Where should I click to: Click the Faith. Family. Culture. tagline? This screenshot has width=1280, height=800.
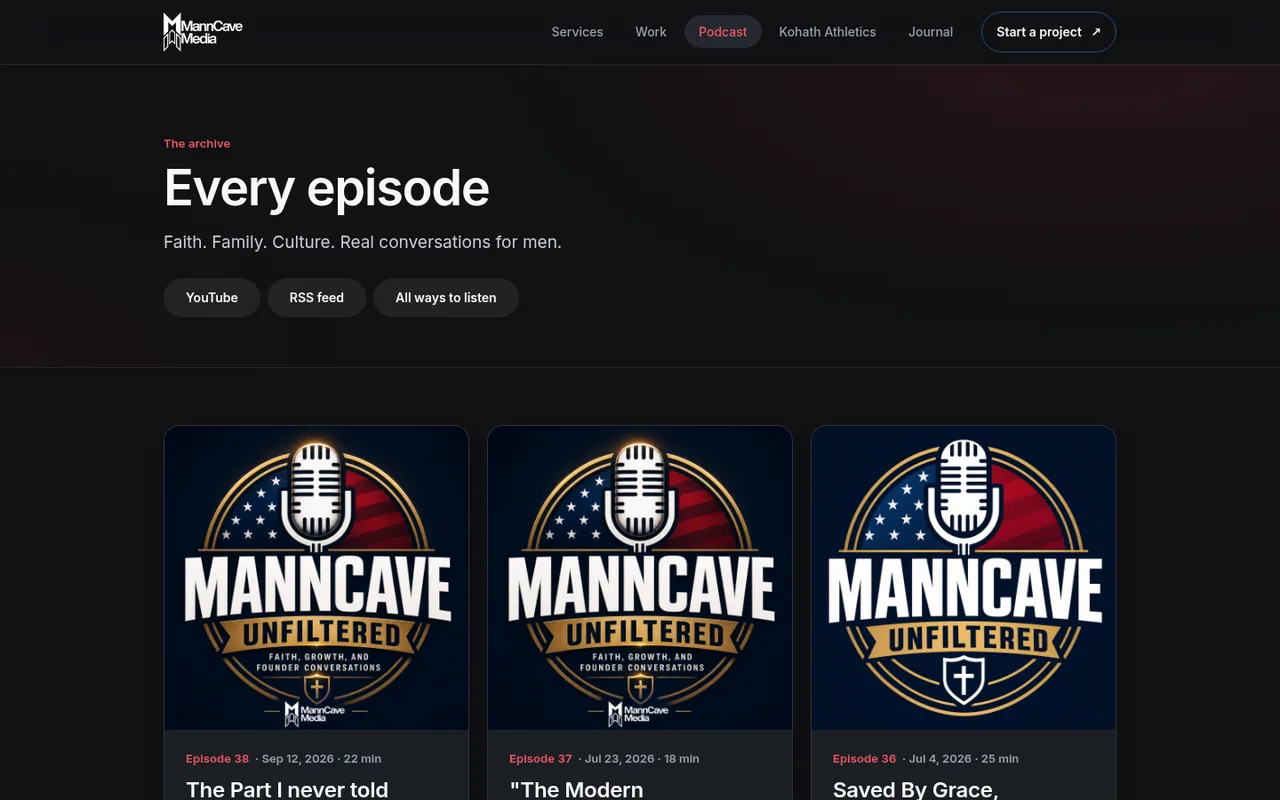point(362,242)
